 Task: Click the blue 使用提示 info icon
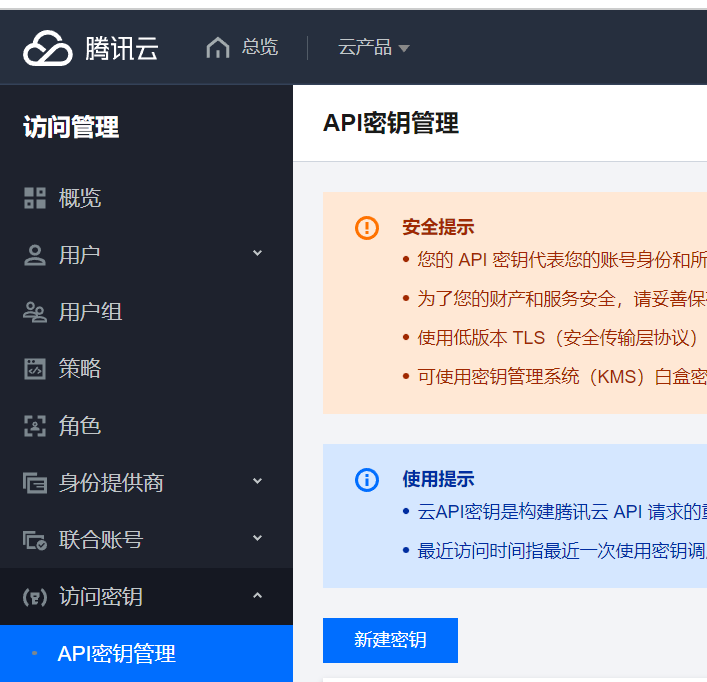coord(367,480)
